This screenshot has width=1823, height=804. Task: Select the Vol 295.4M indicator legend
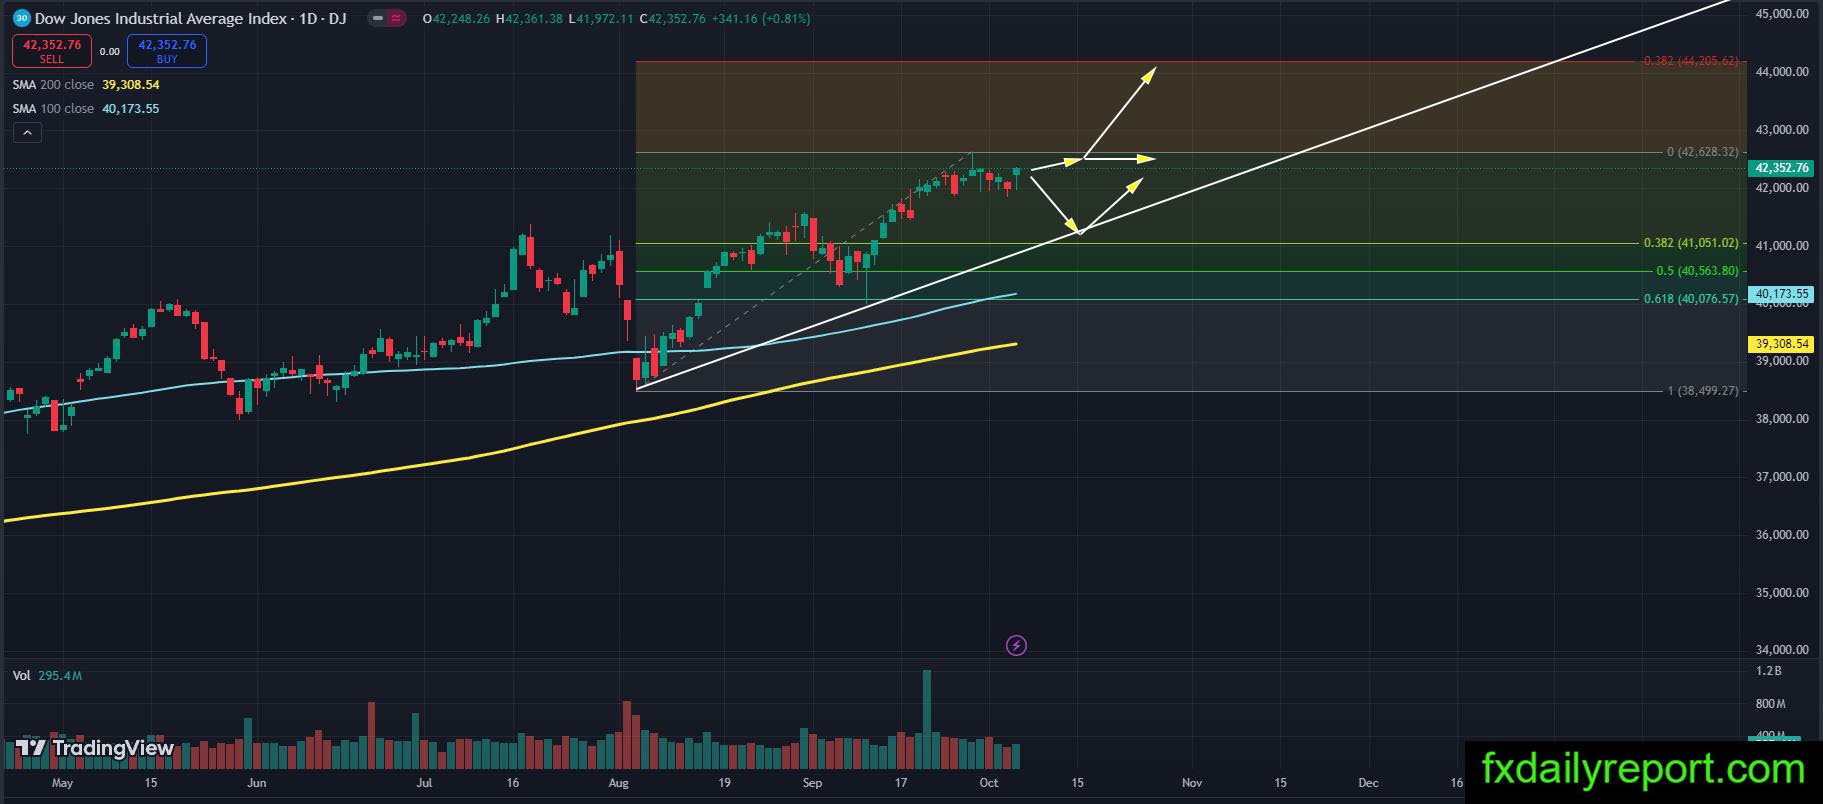pyautogui.click(x=47, y=676)
